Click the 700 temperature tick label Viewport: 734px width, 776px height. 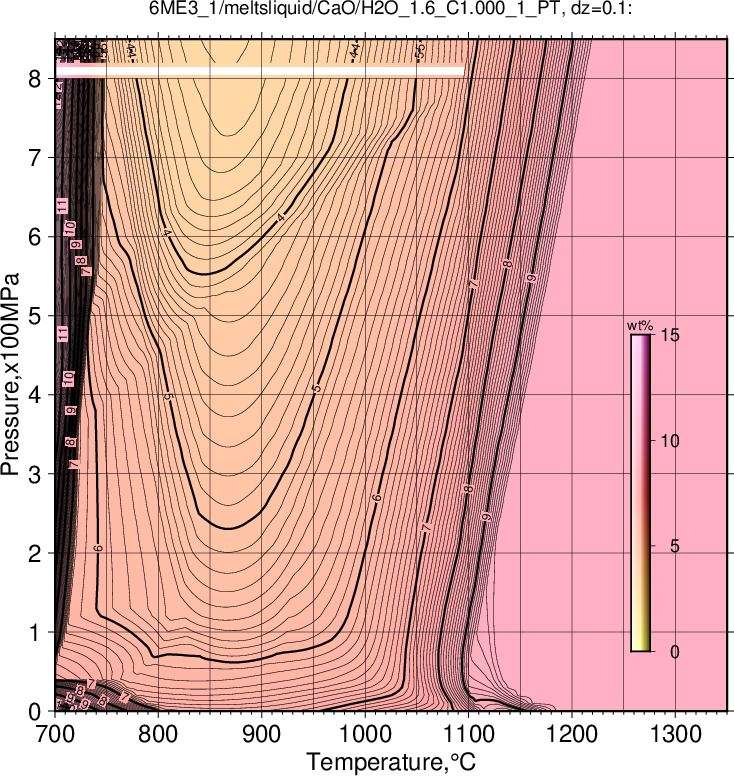coord(54,734)
